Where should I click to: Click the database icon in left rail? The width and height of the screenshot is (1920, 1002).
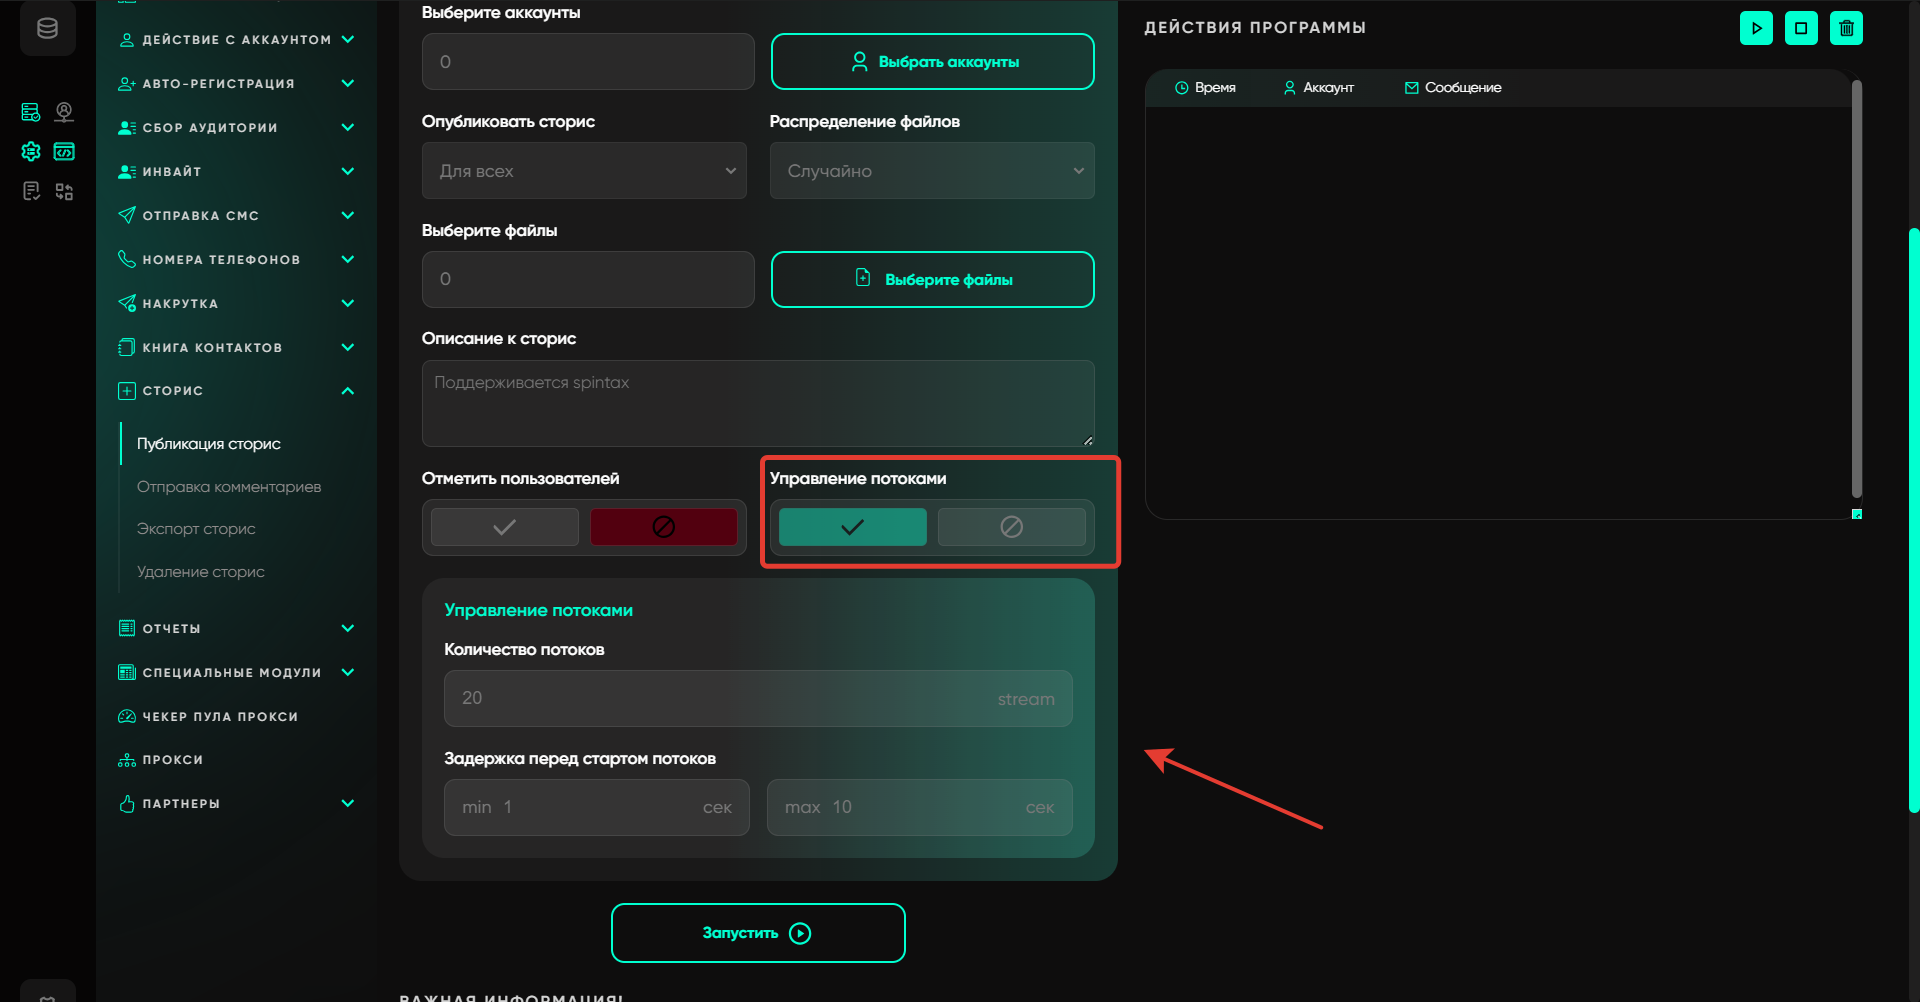coord(47,29)
